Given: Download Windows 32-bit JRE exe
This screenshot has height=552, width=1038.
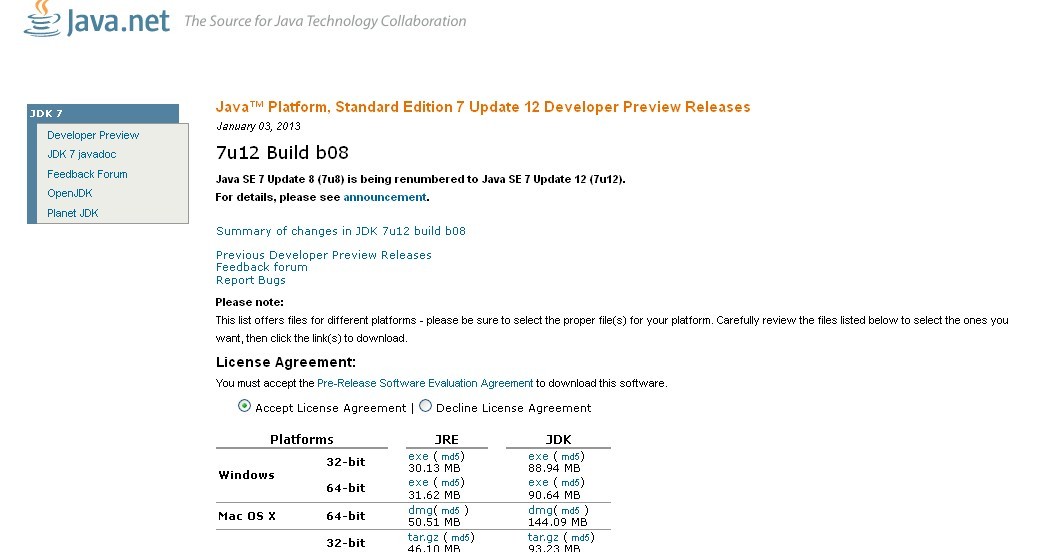Looking at the screenshot, I should coord(418,456).
